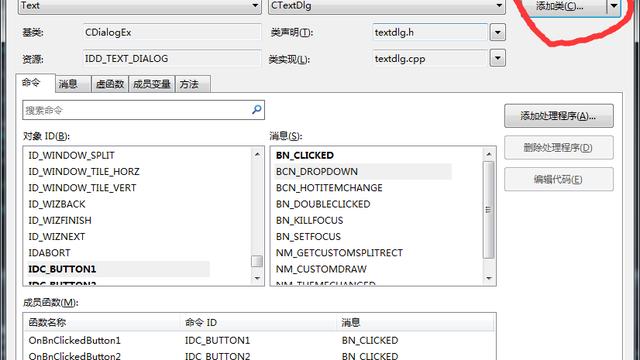Click the textdlg.h class declaration field
Screen dimensions: 640x360
click(x=430, y=32)
